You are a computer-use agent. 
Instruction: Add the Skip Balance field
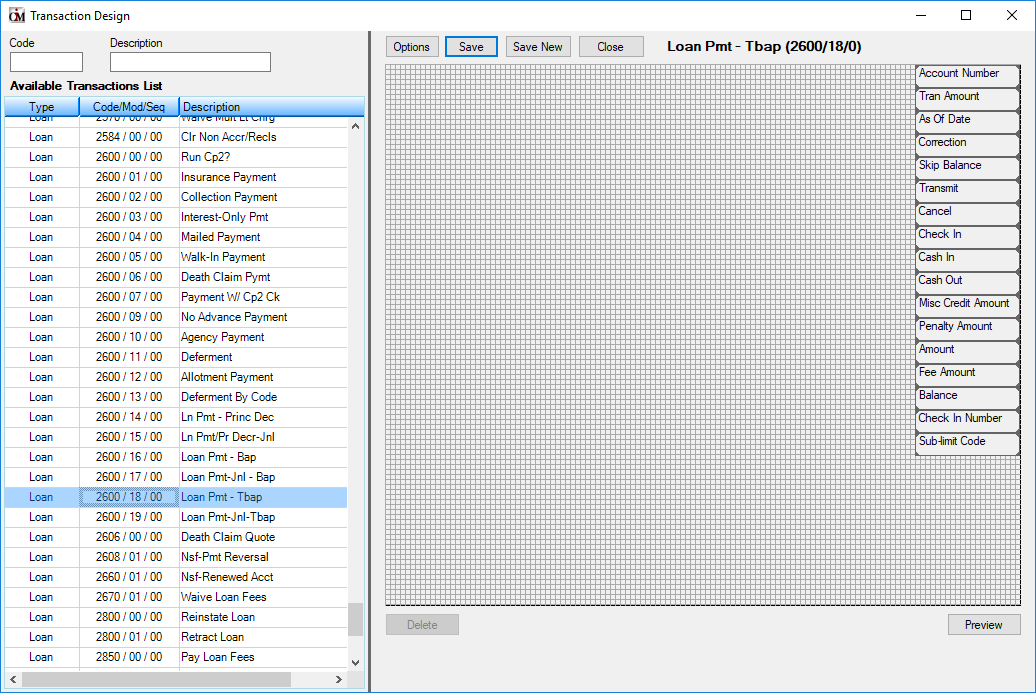[966, 165]
